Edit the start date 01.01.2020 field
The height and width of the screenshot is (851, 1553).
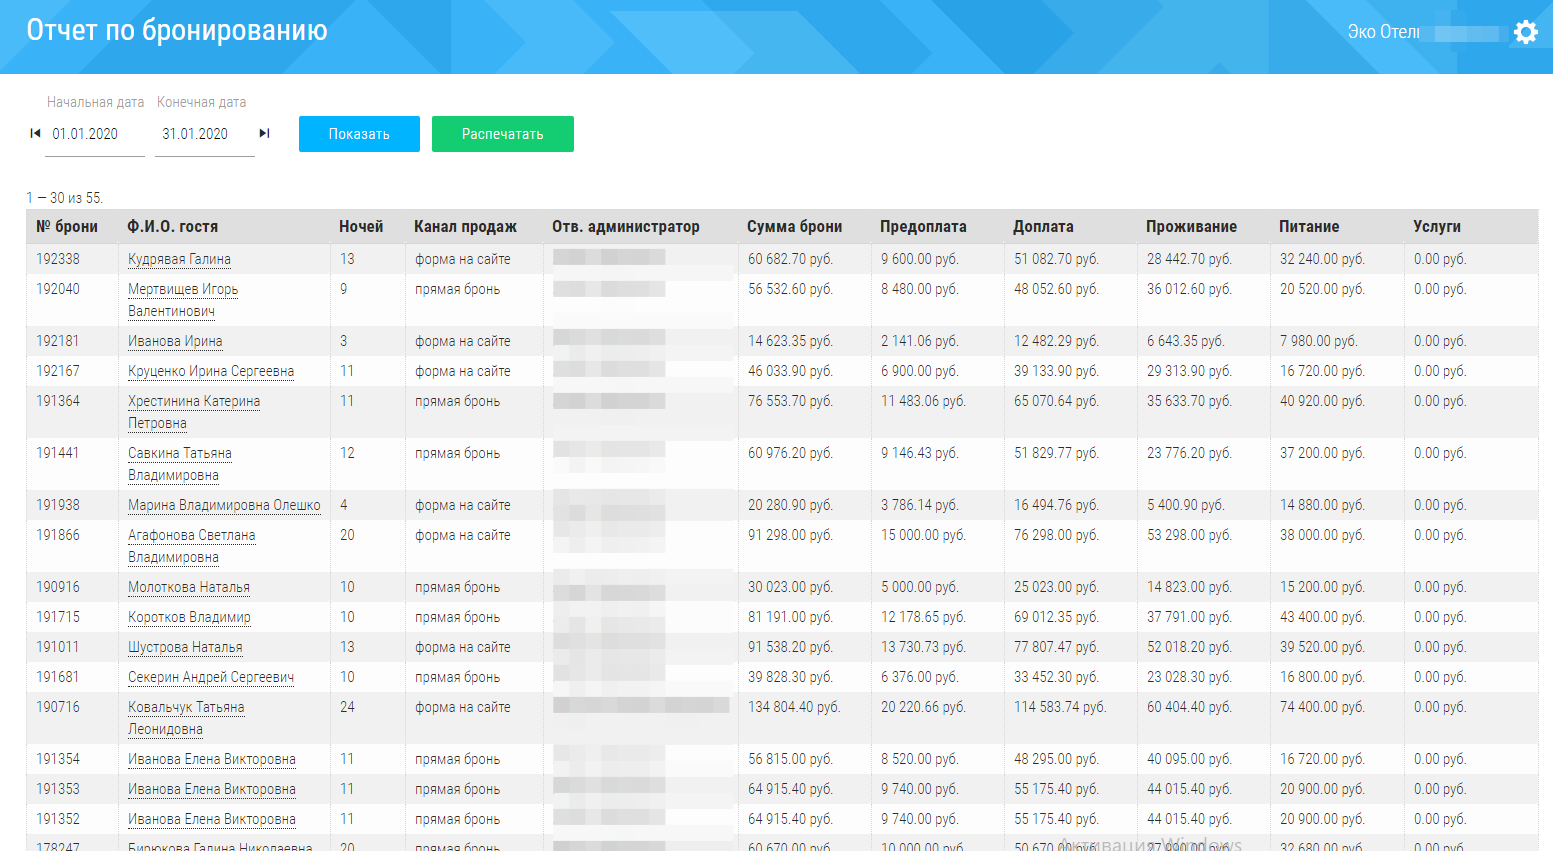pyautogui.click(x=96, y=135)
